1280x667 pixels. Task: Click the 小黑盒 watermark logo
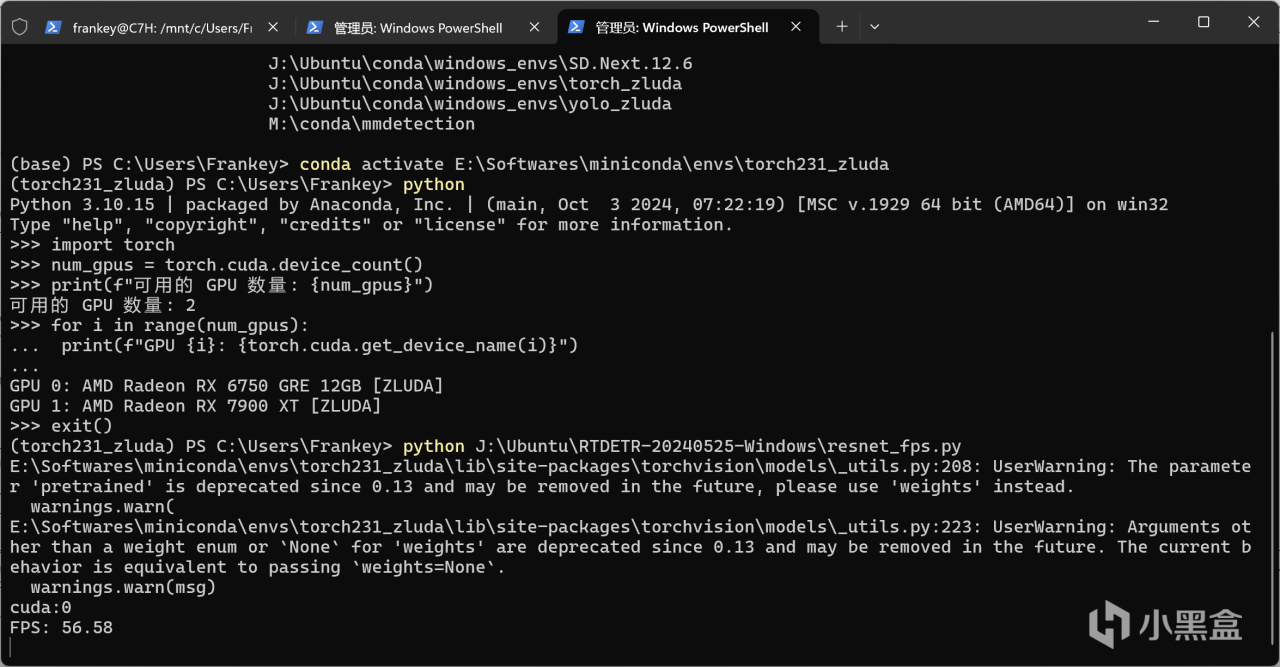pyautogui.click(x=1165, y=625)
